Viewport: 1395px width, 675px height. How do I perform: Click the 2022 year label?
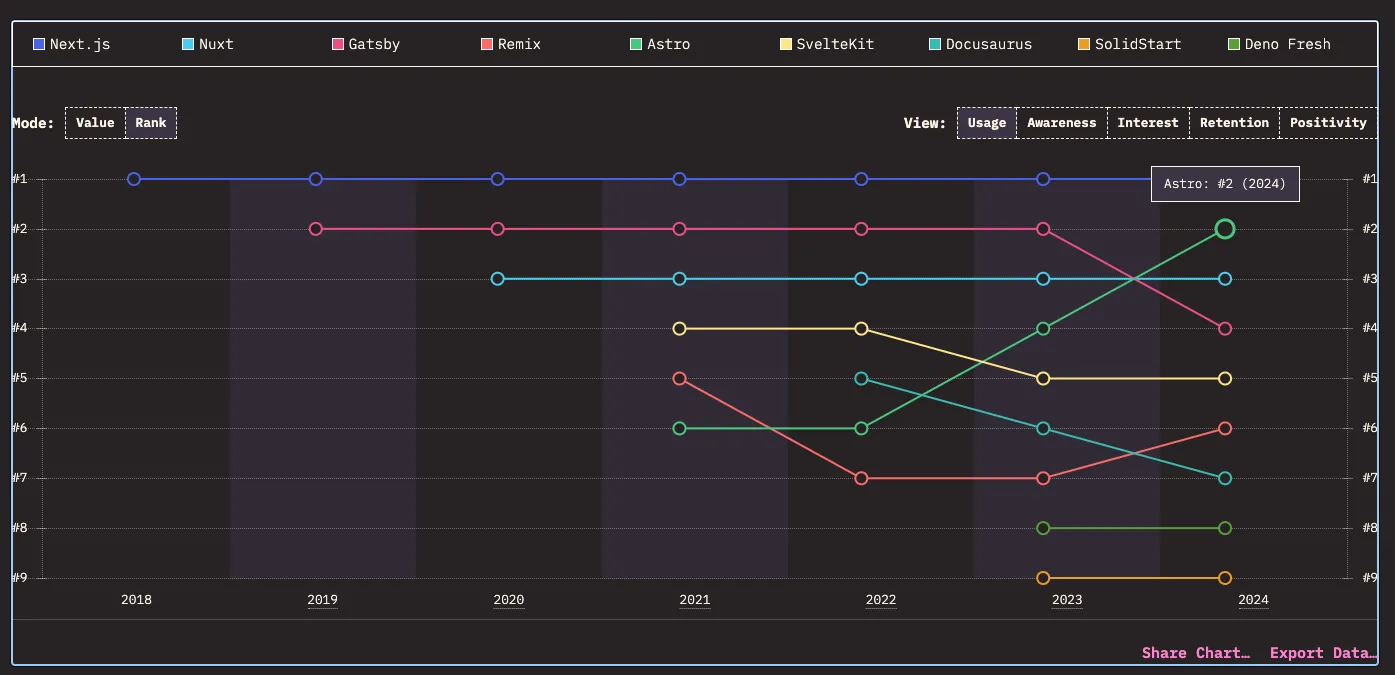tap(880, 600)
